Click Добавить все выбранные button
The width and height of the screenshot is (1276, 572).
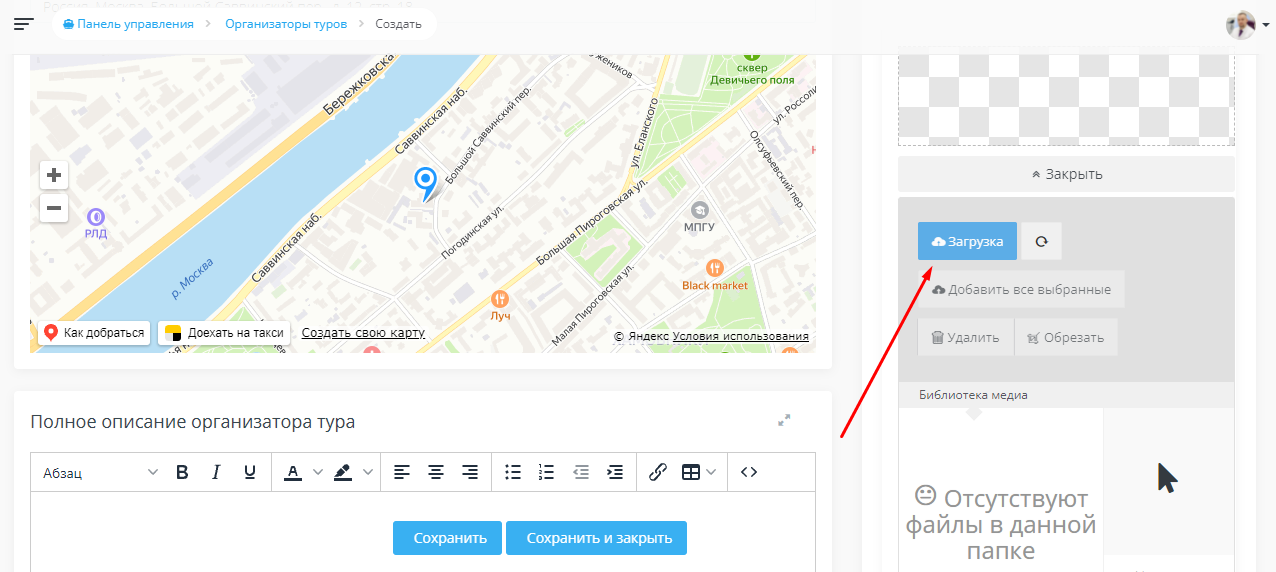click(x=1021, y=290)
